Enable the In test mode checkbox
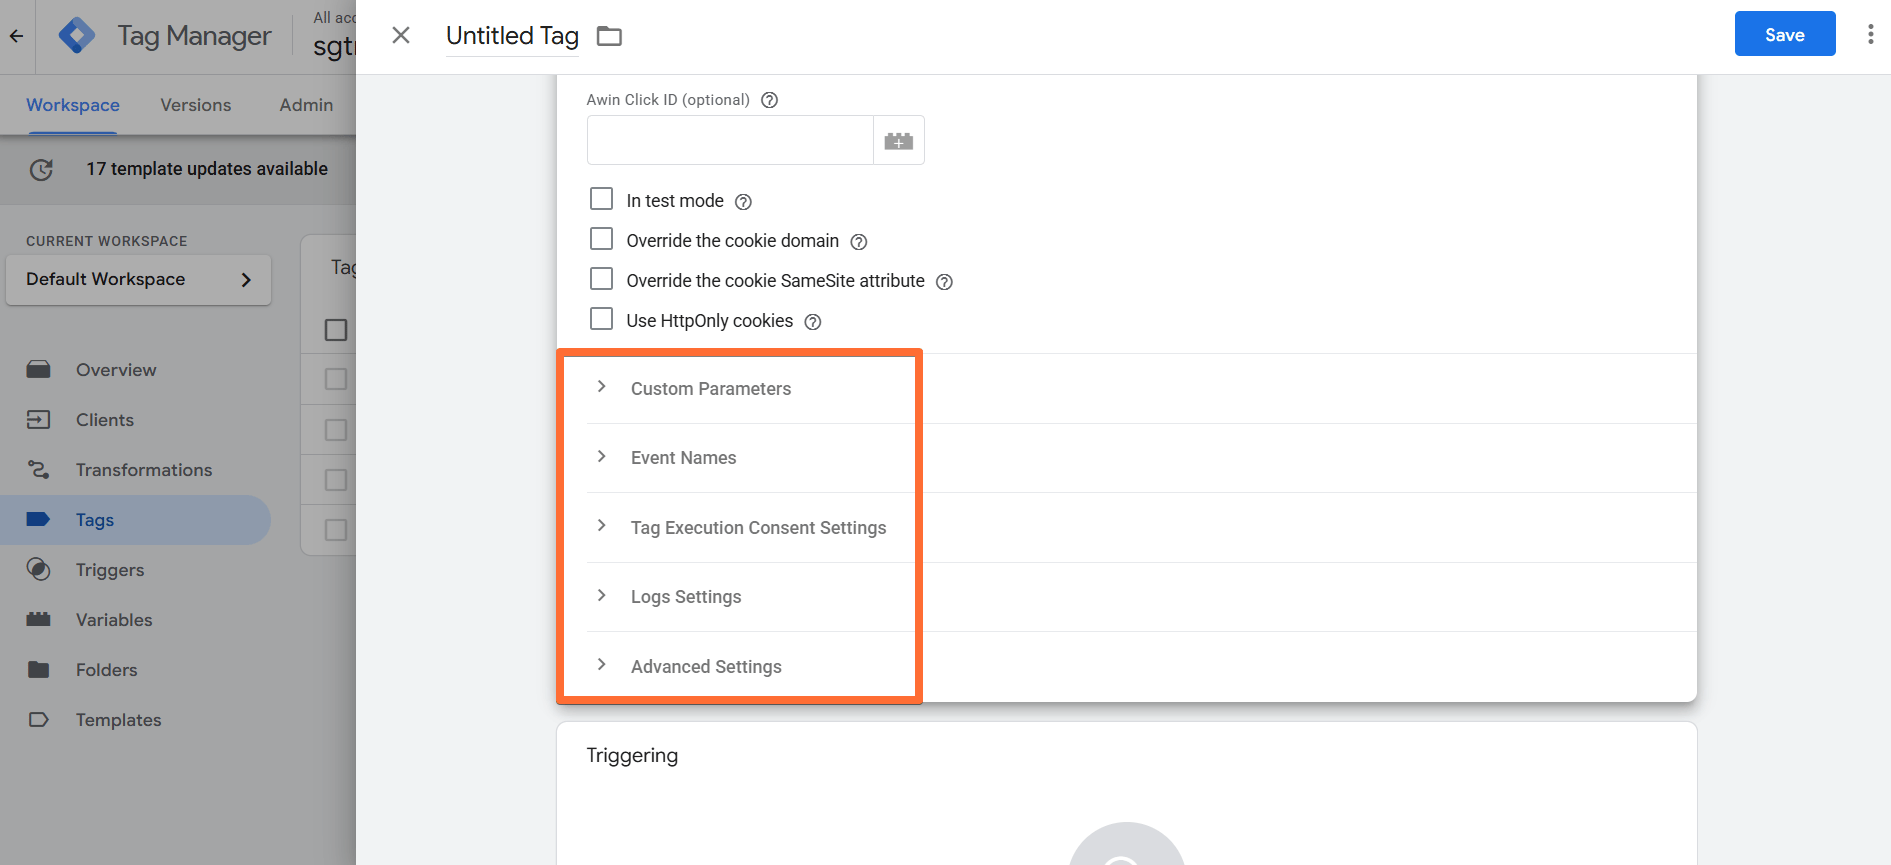1891x865 pixels. 601,199
